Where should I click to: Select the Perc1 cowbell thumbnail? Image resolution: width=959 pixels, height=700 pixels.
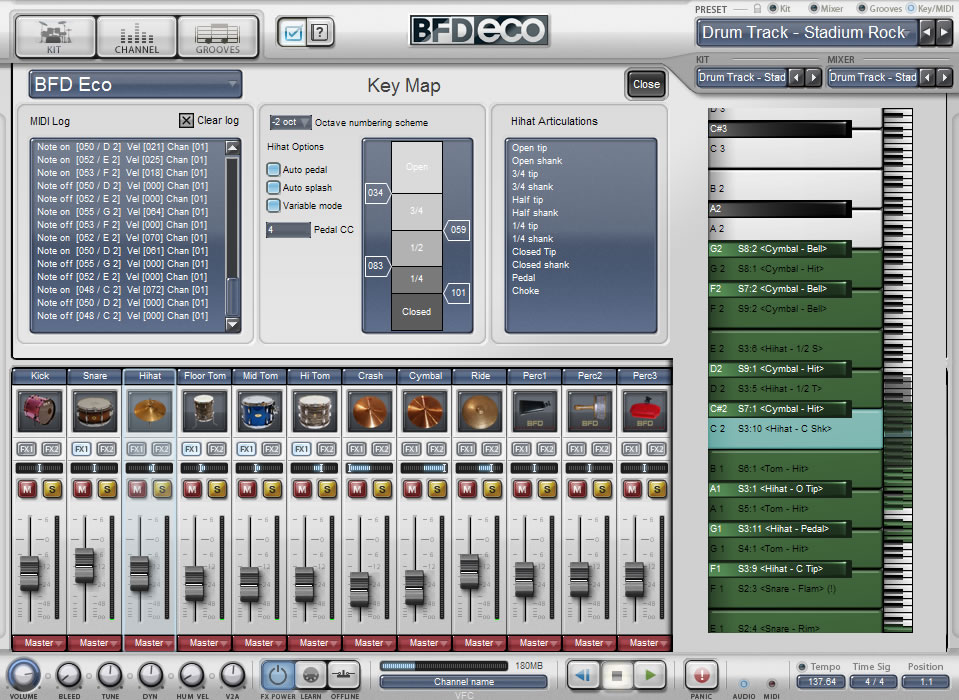[535, 411]
